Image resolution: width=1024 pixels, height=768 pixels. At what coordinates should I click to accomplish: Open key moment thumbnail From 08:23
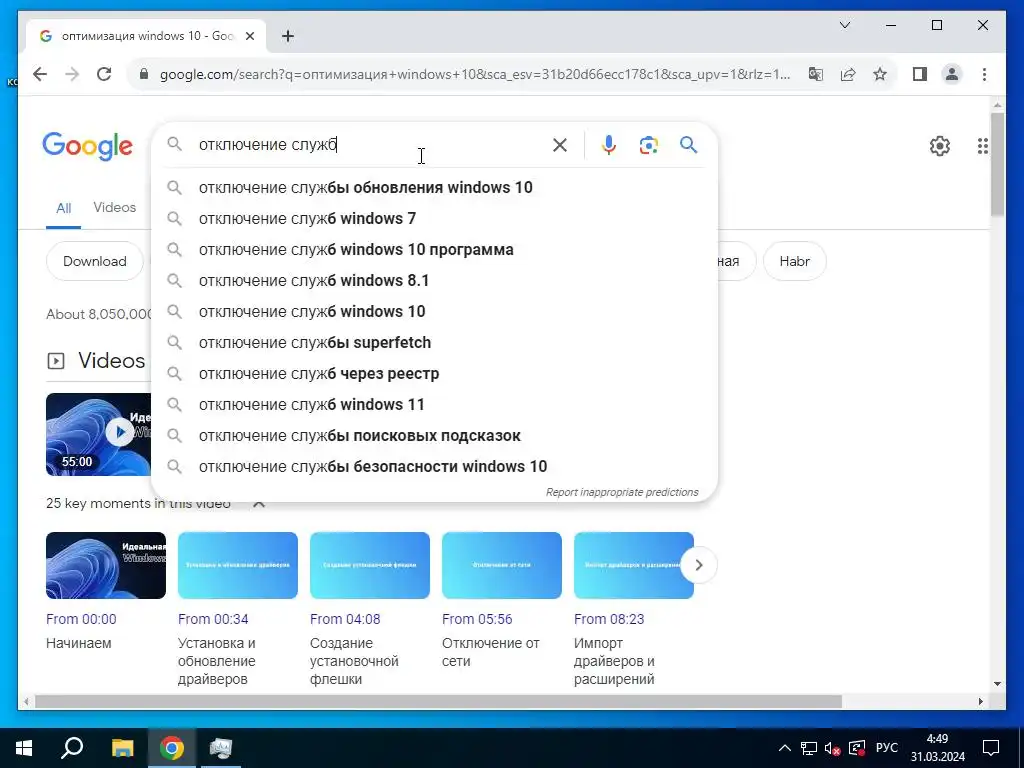(x=633, y=566)
